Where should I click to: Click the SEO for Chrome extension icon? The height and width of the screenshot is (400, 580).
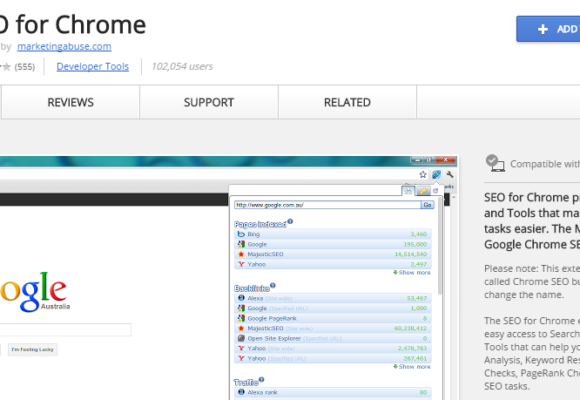[x=436, y=174]
